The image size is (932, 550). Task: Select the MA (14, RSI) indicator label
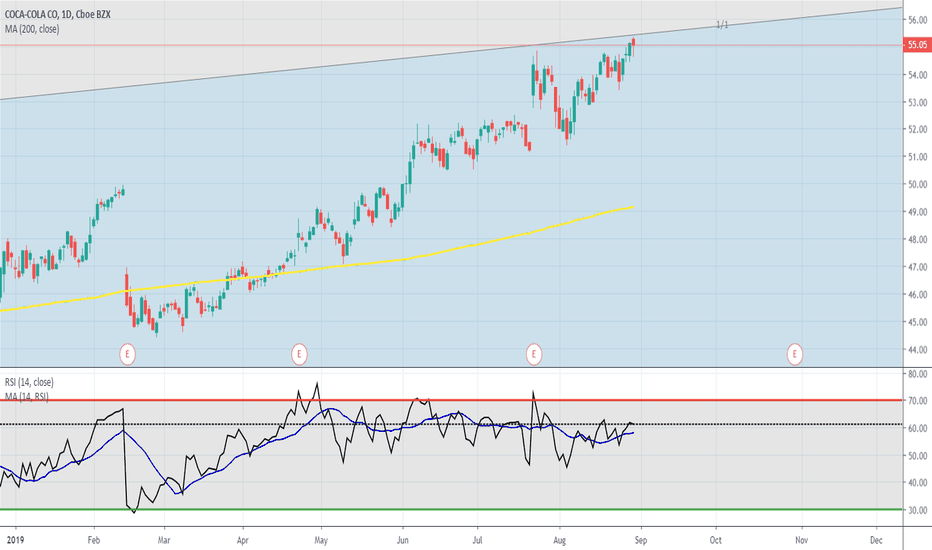27,396
